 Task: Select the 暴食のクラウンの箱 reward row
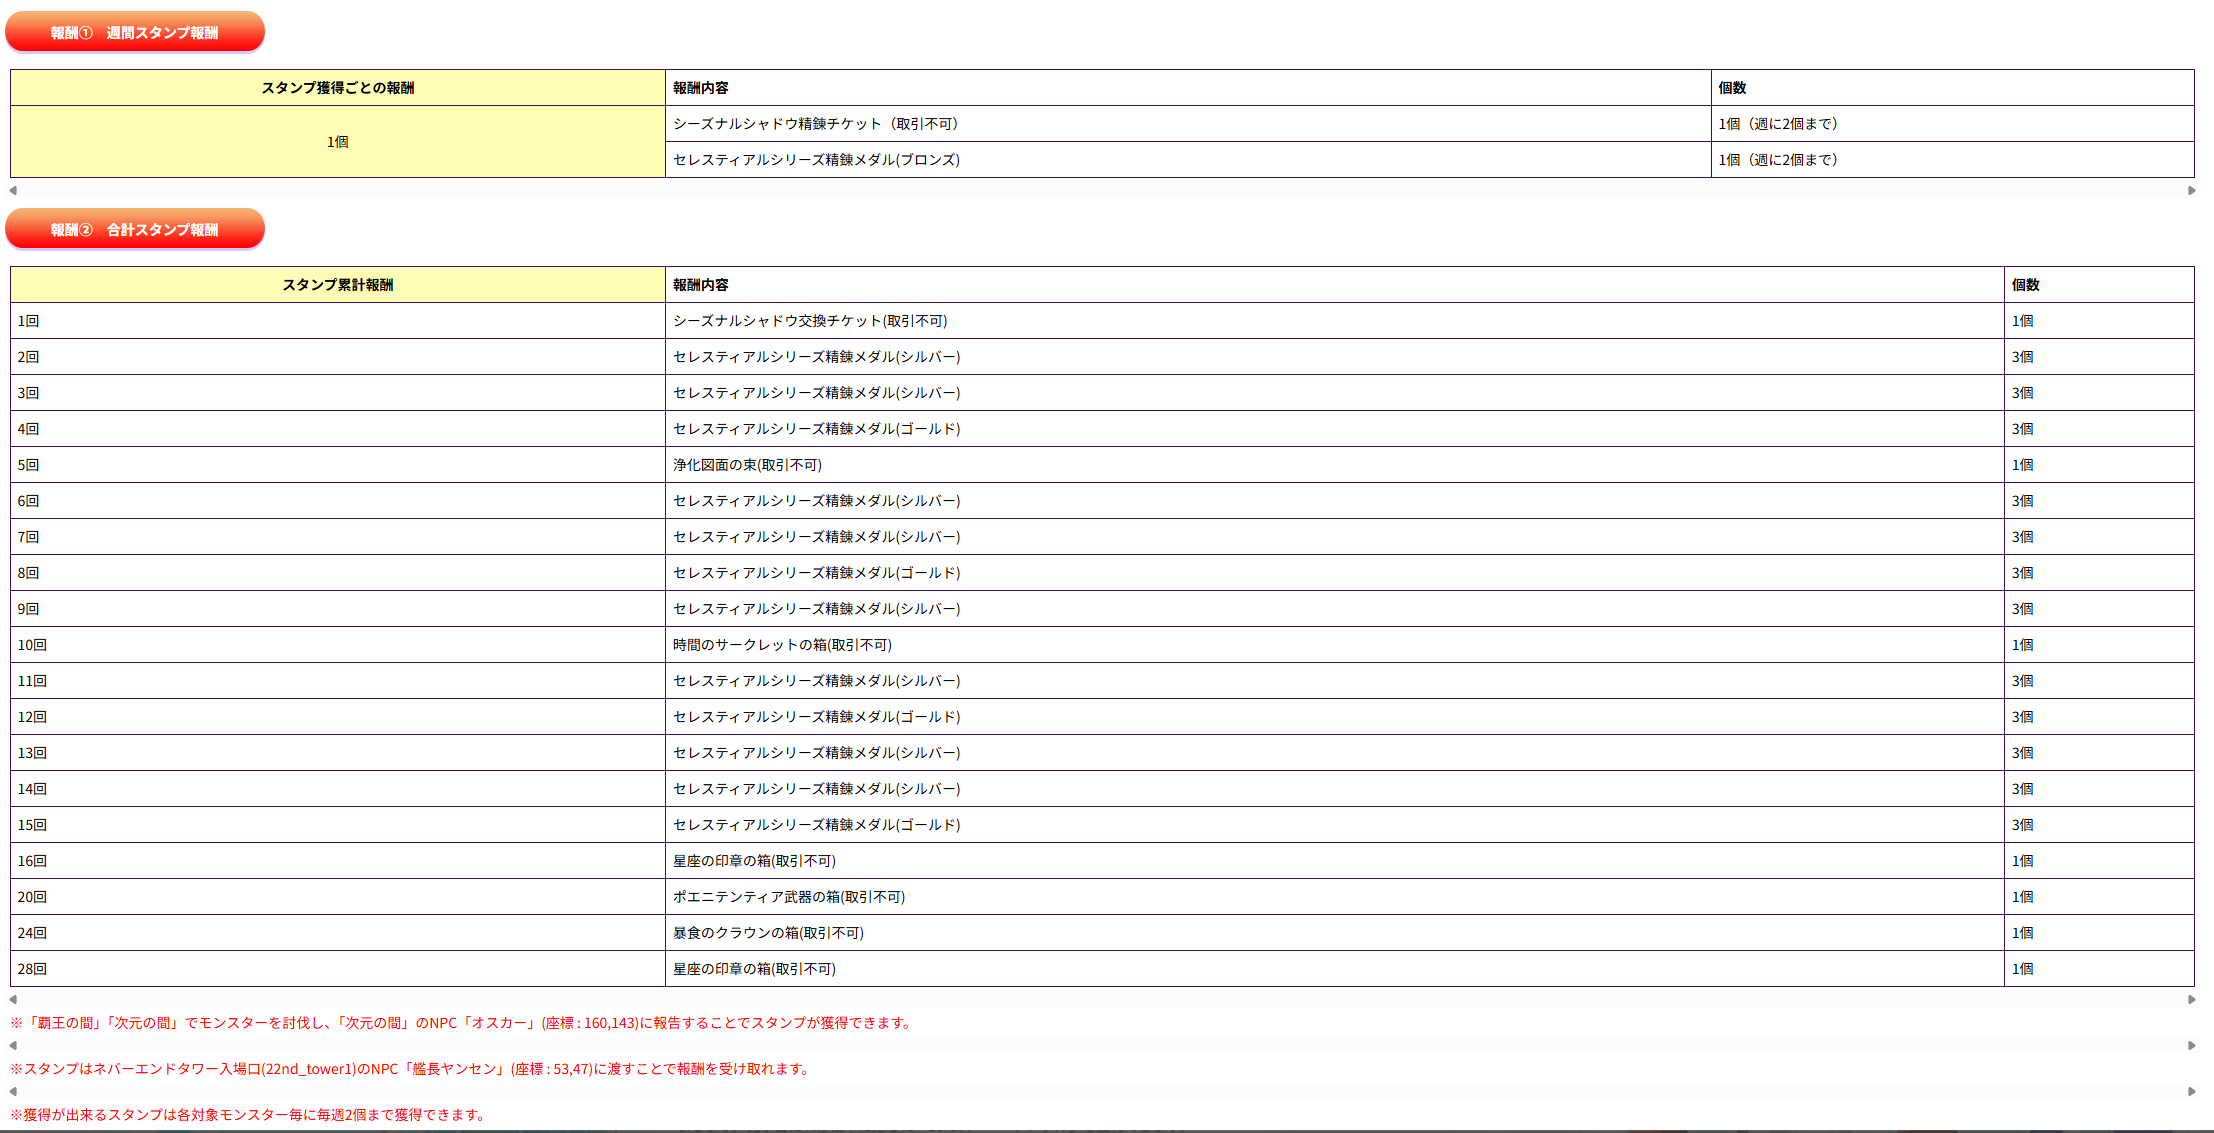click(768, 933)
